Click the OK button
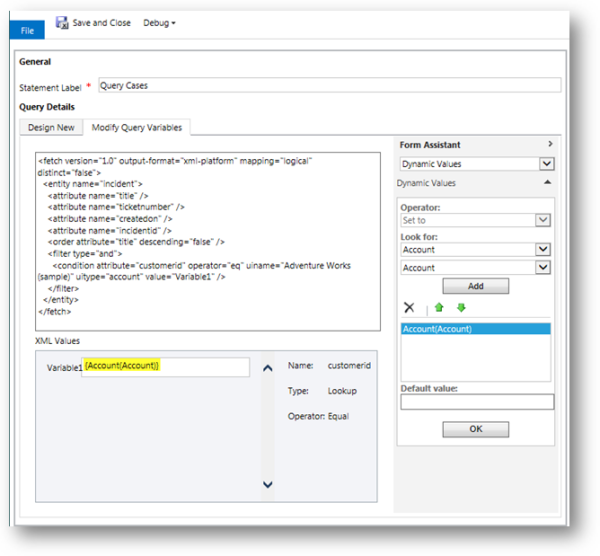The height and width of the screenshot is (556, 600). (476, 429)
